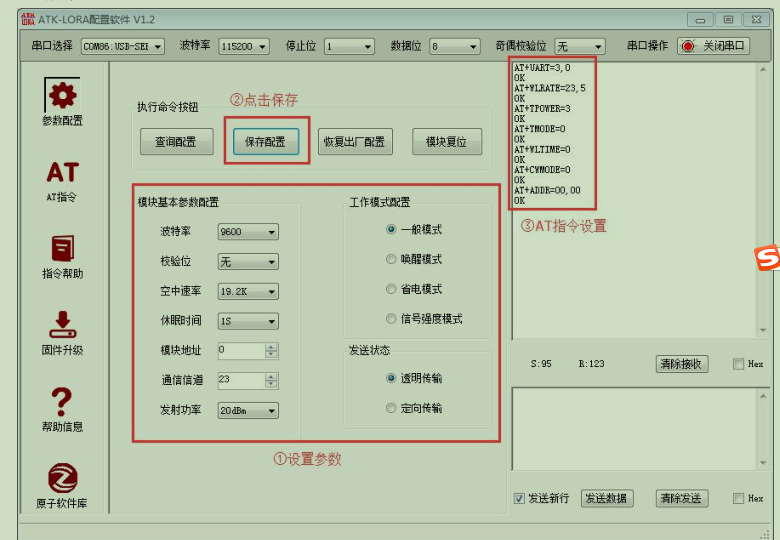Select 透明传输 send state
The height and width of the screenshot is (540, 780).
[x=391, y=378]
